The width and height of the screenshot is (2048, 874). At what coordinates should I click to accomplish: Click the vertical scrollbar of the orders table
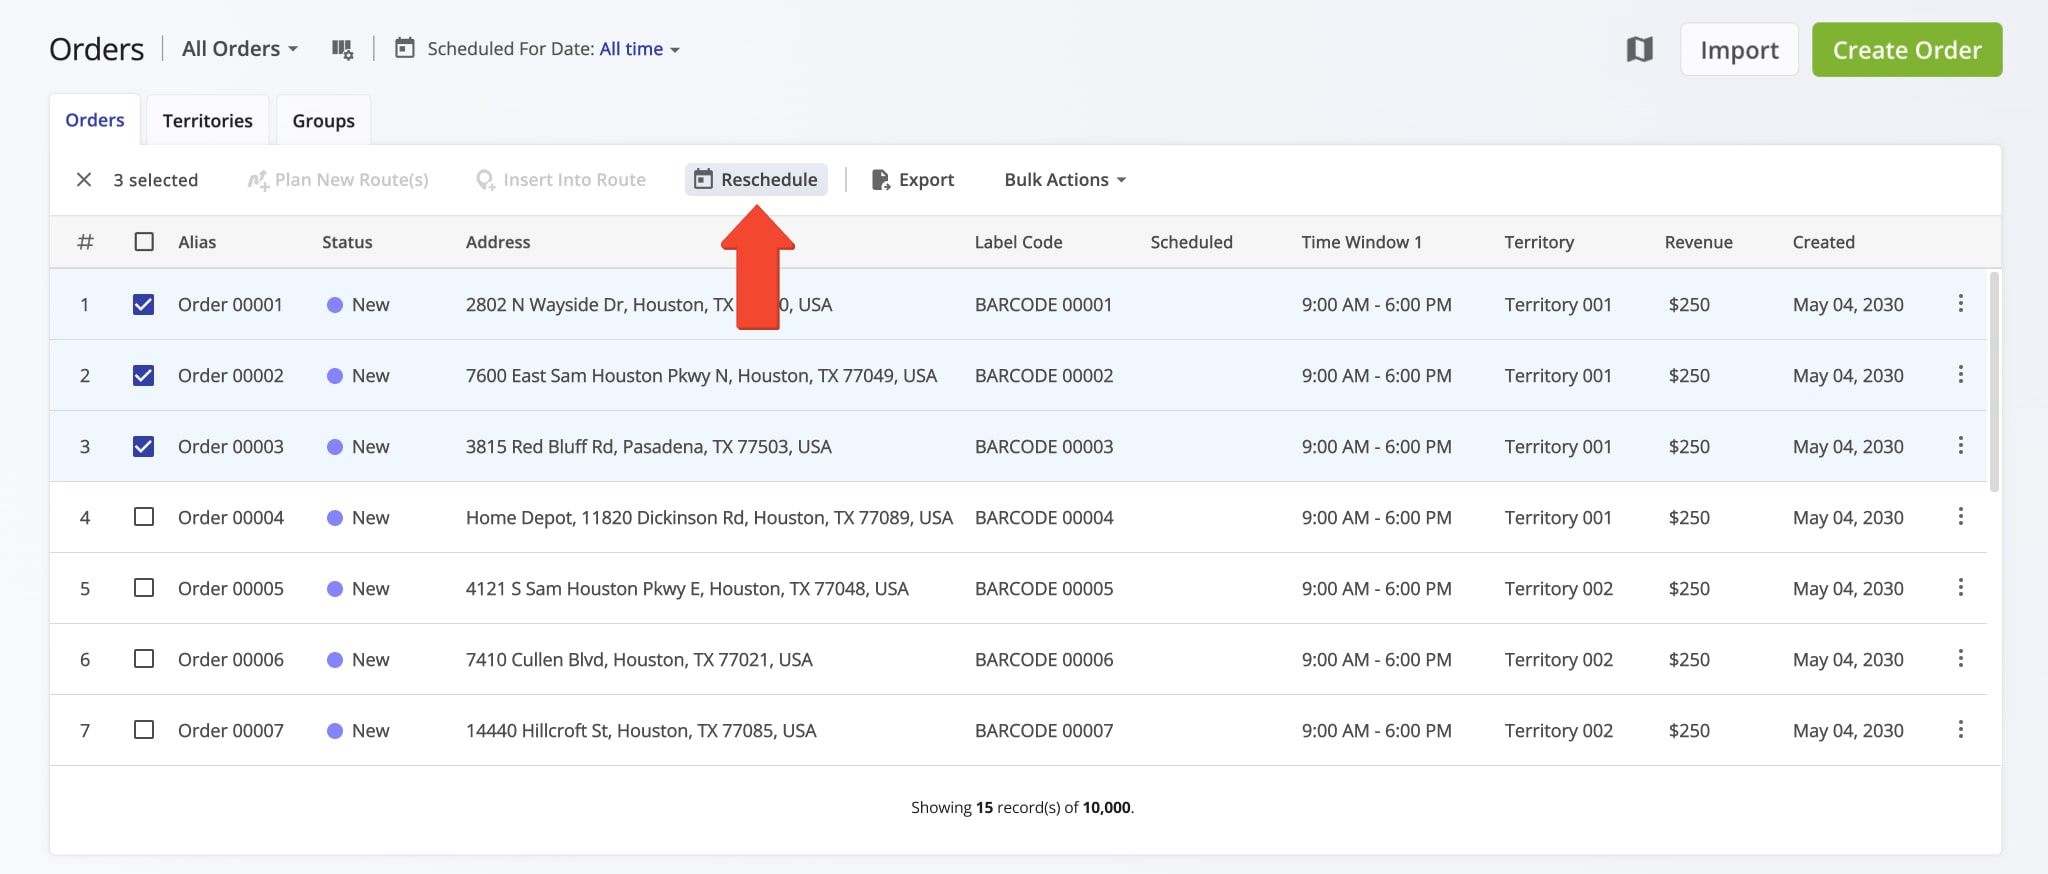pos(1994,382)
